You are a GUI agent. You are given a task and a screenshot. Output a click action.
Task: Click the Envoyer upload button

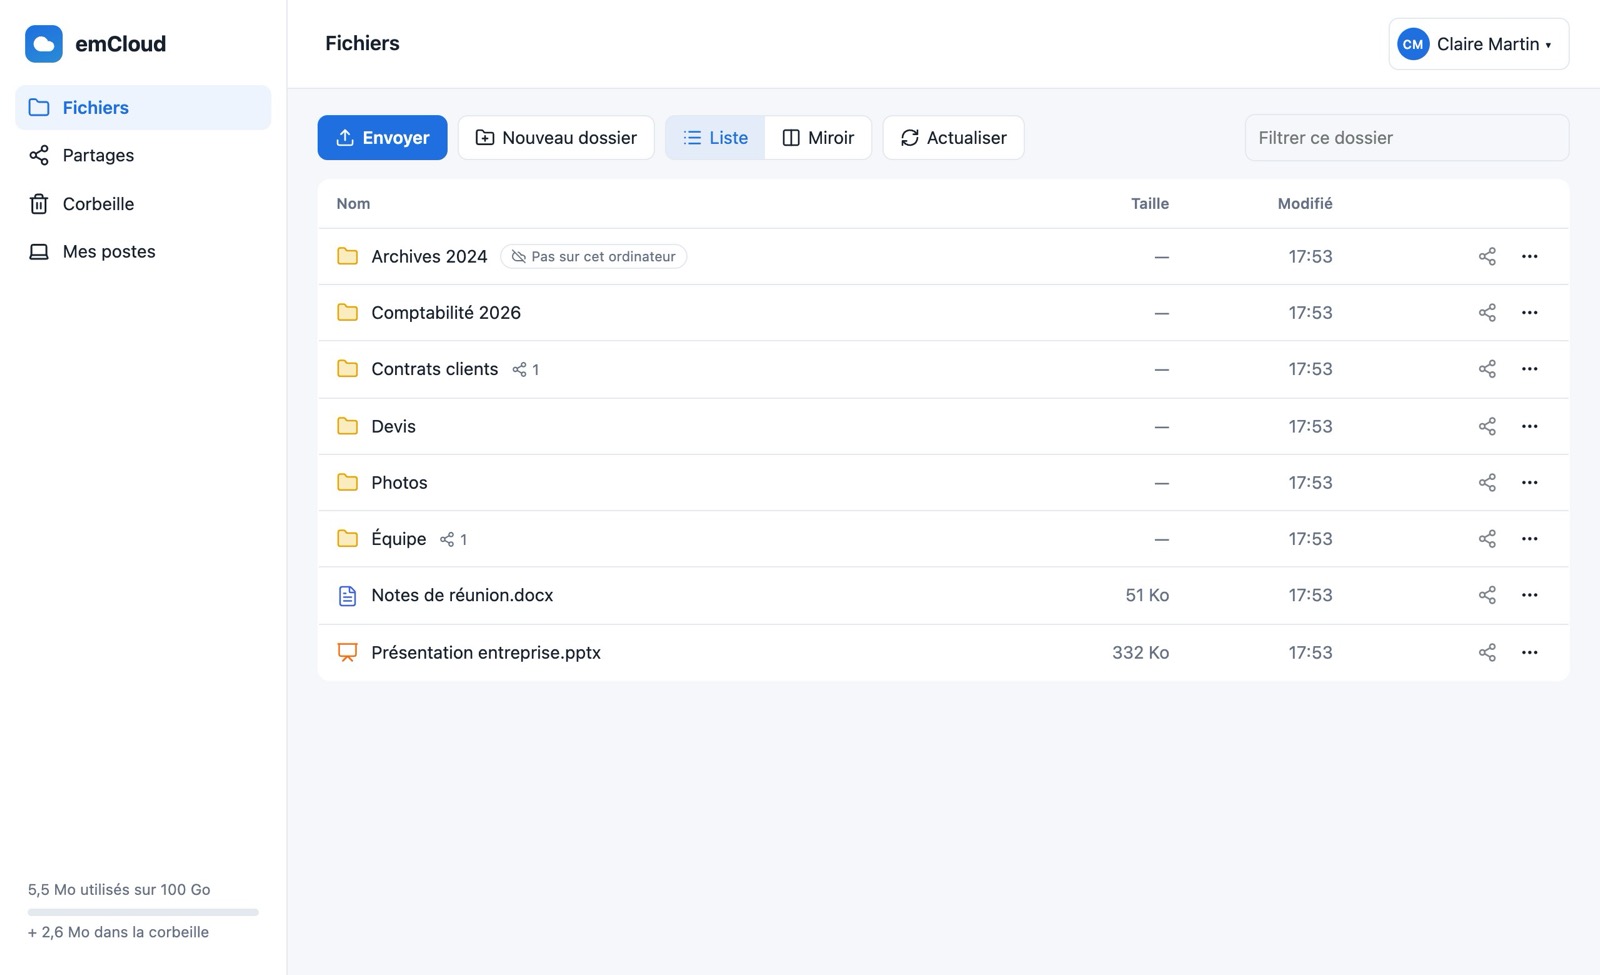(382, 137)
